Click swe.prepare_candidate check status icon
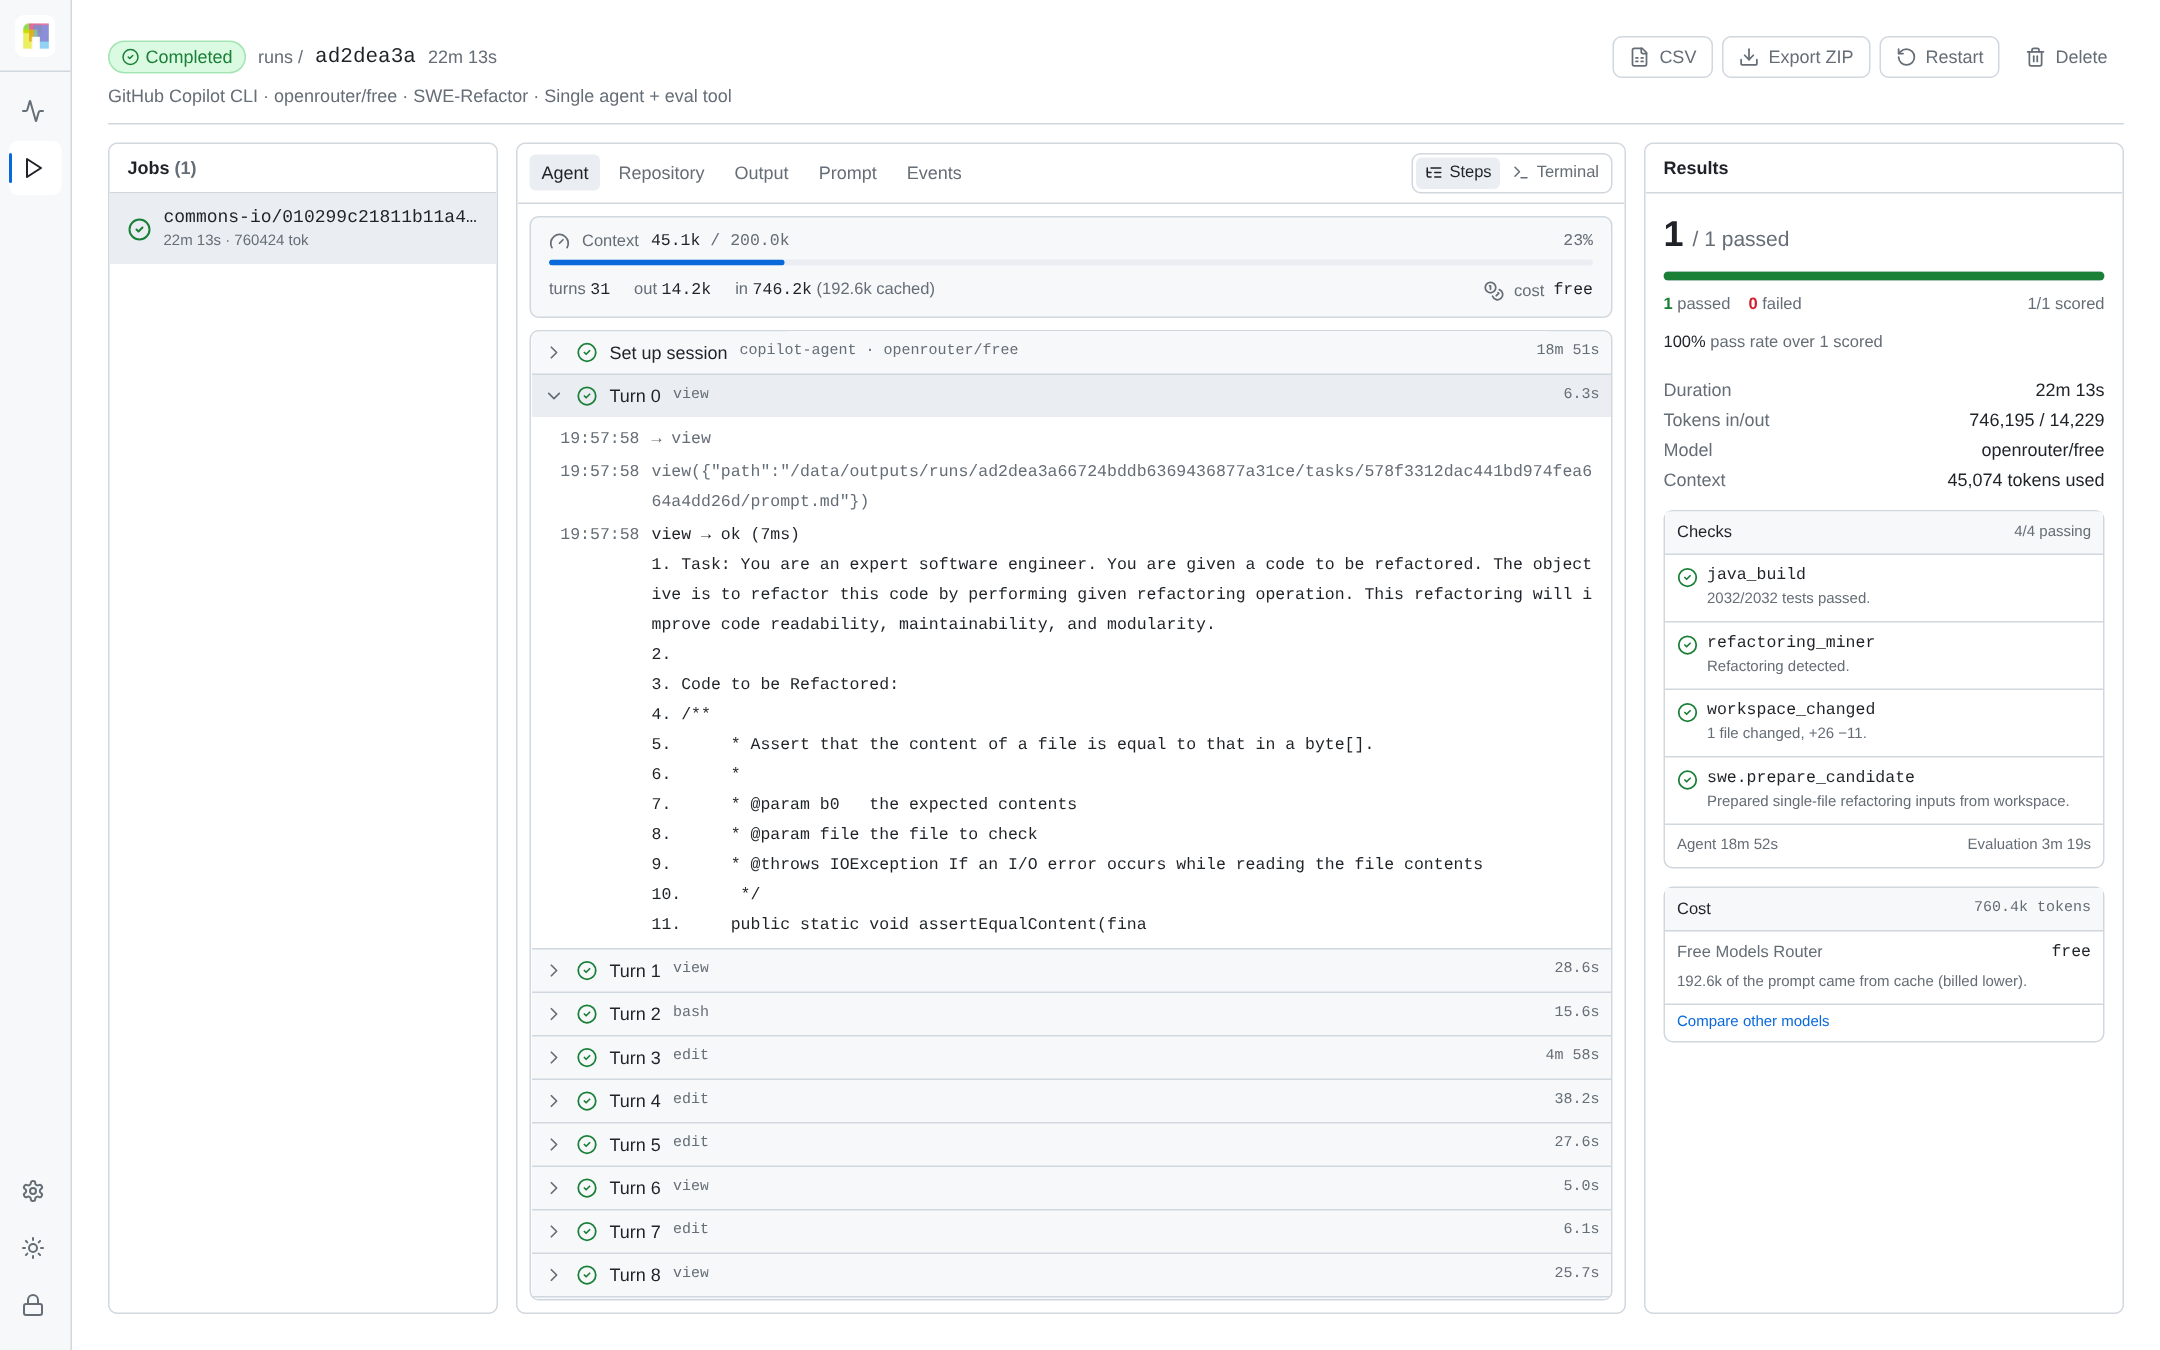Screen dimensions: 2160x1350 pos(1687,780)
